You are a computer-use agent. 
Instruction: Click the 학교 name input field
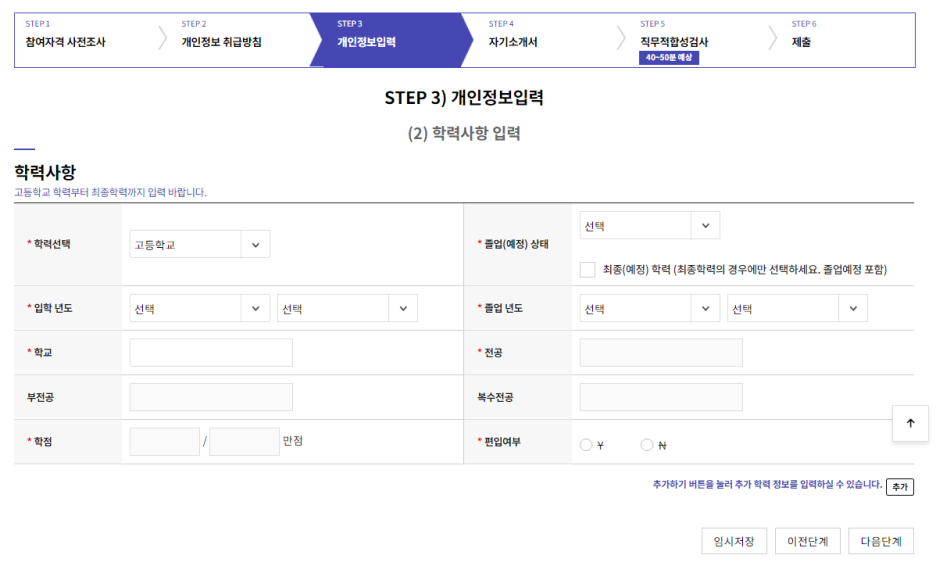[211, 353]
